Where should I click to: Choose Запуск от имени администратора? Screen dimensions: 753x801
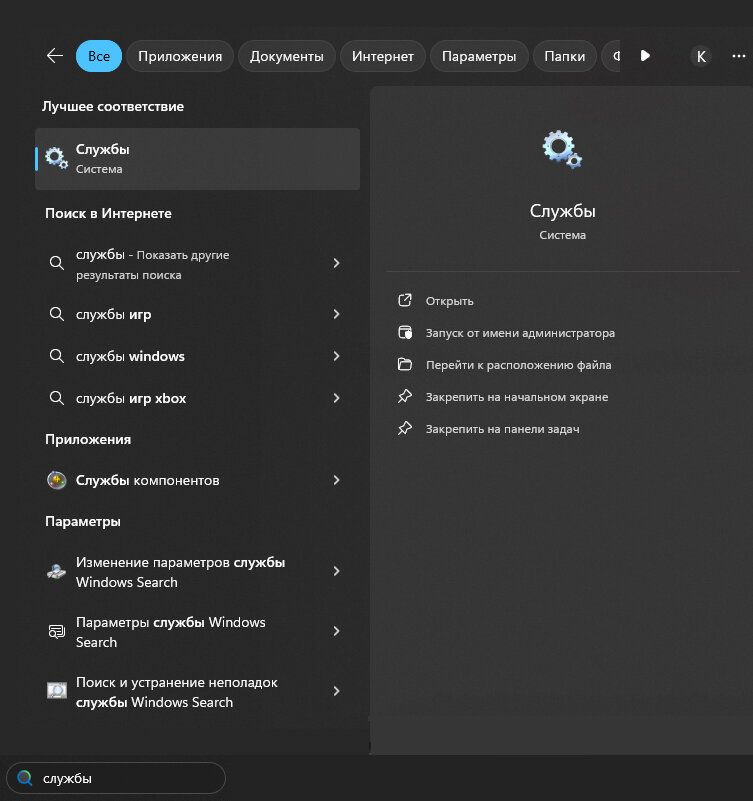[x=520, y=333]
